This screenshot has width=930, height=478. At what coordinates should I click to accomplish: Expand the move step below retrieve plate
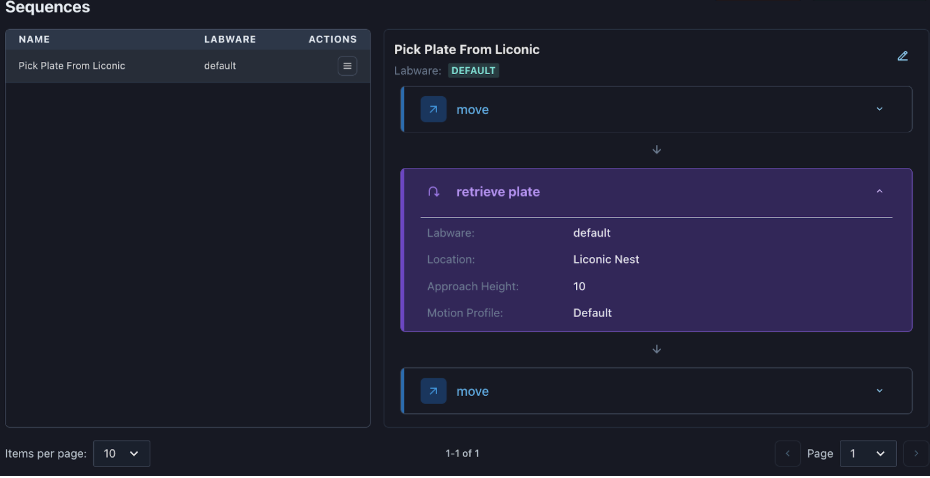[879, 391]
